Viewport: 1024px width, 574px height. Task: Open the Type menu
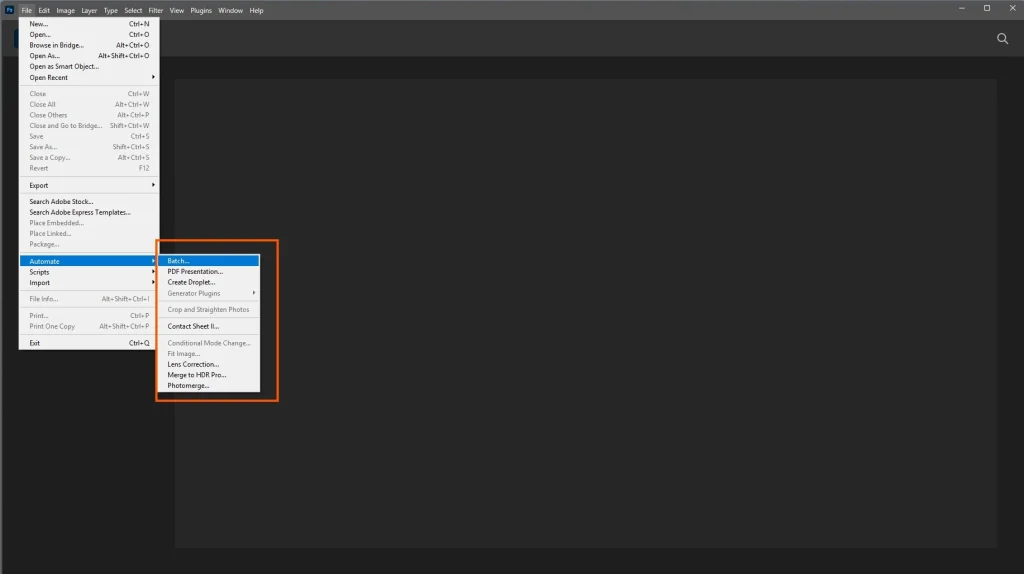pos(110,10)
